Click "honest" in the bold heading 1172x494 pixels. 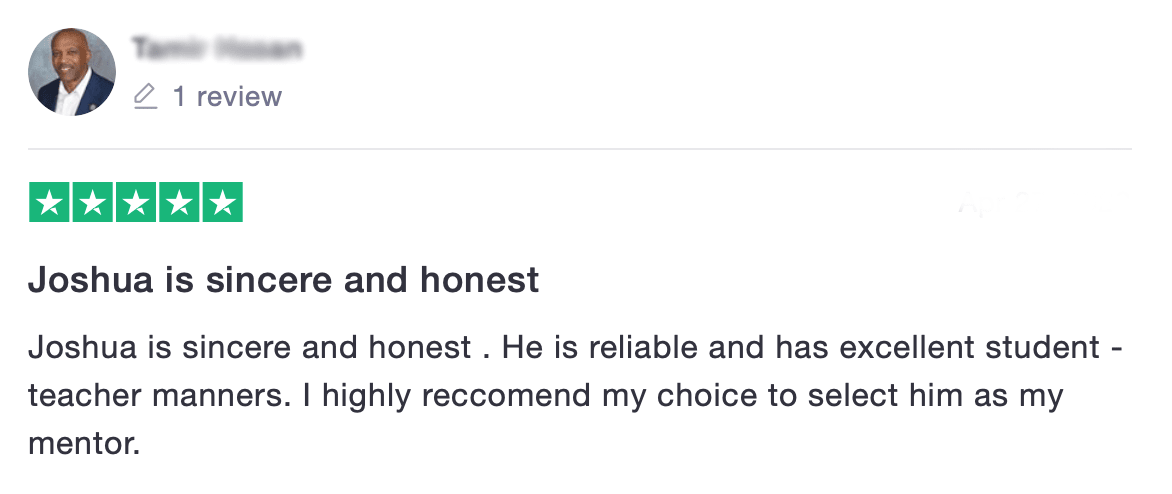(478, 280)
